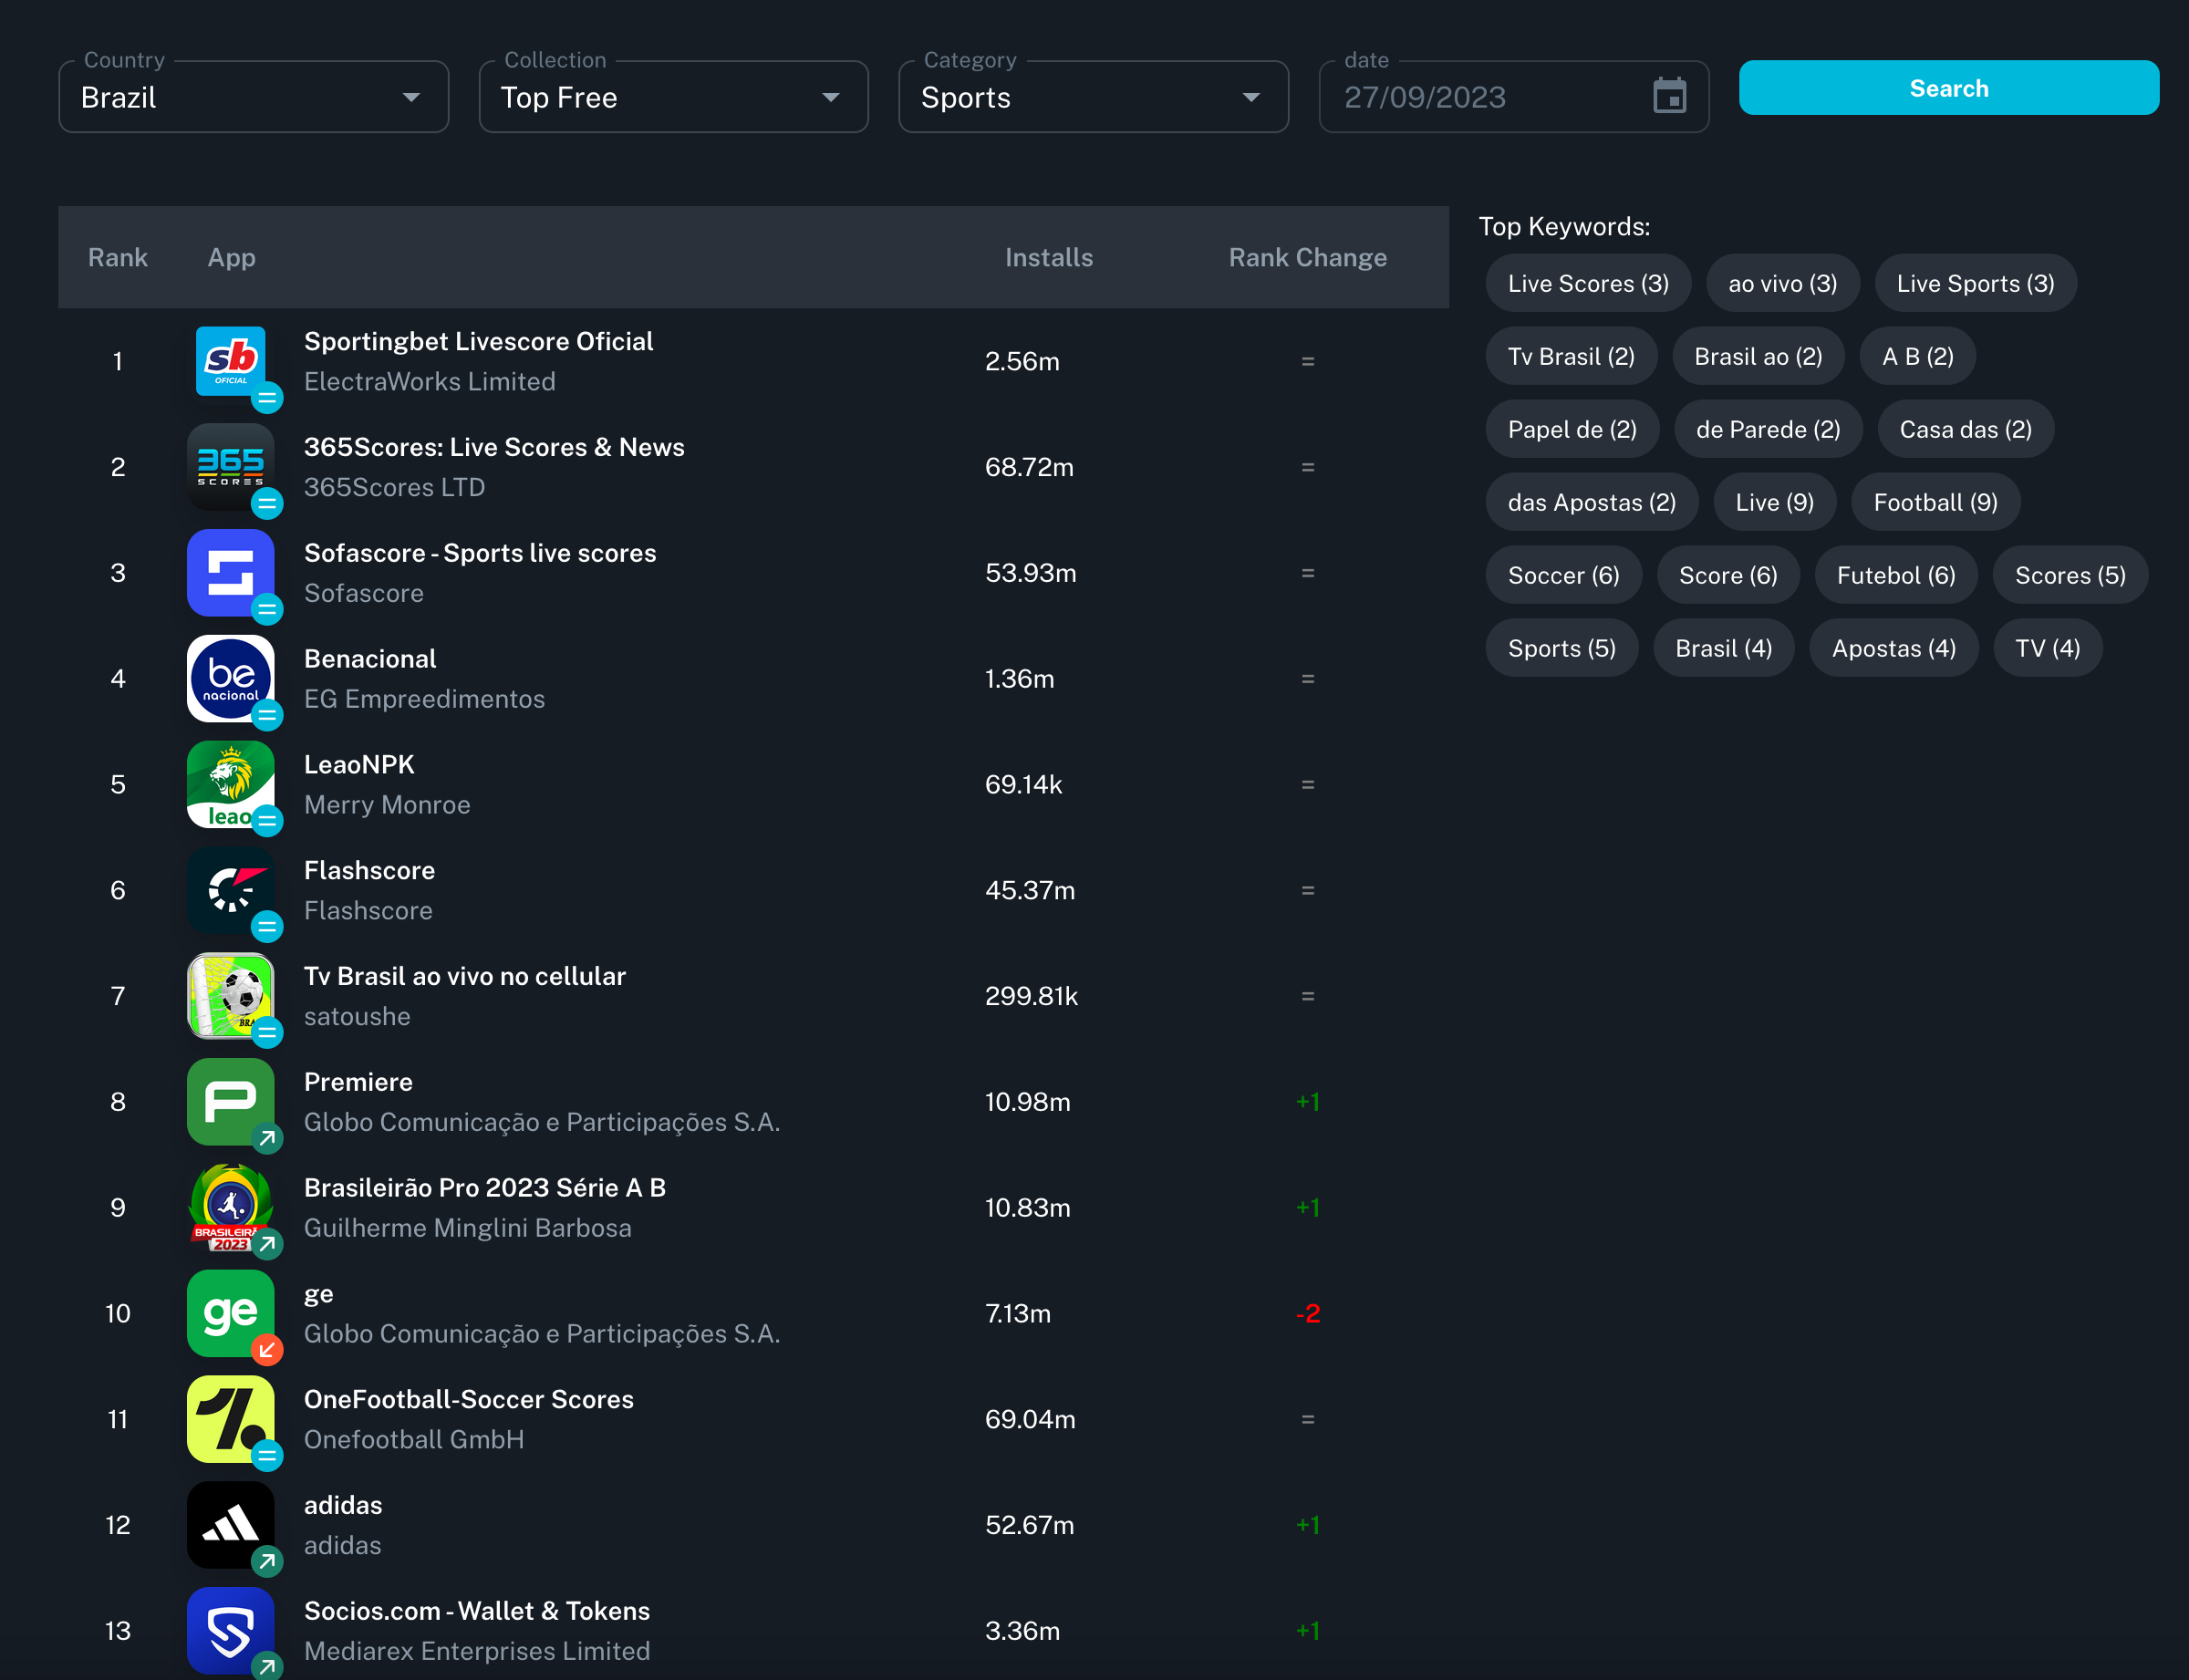Open the calendar picker icon in date field
This screenshot has width=2189, height=1680.
tap(1669, 96)
